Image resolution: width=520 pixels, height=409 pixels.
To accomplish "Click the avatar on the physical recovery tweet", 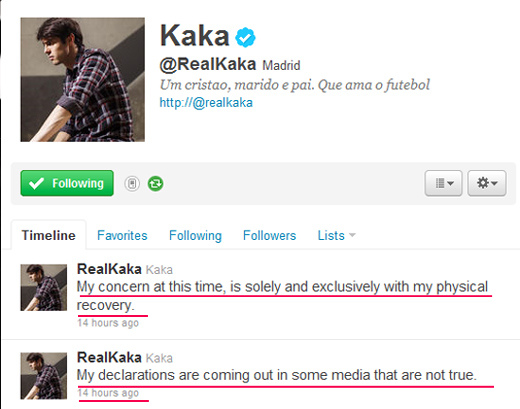I will coord(44,288).
